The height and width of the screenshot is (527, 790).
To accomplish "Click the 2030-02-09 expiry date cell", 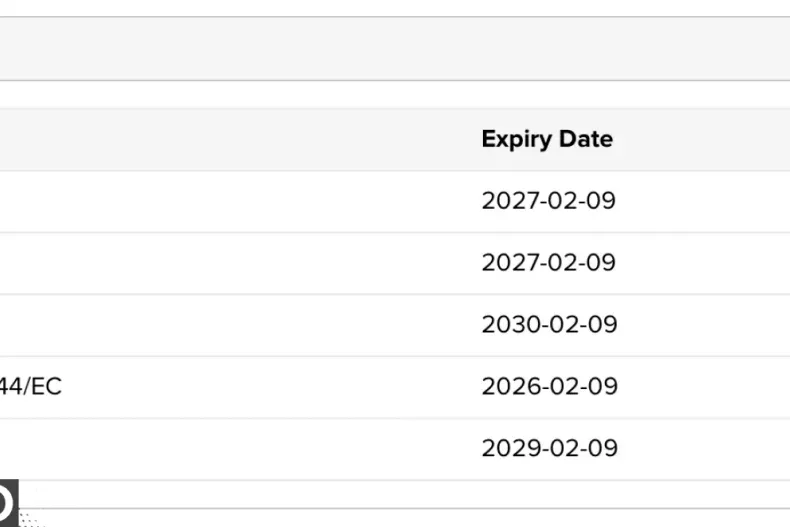I will tap(549, 325).
